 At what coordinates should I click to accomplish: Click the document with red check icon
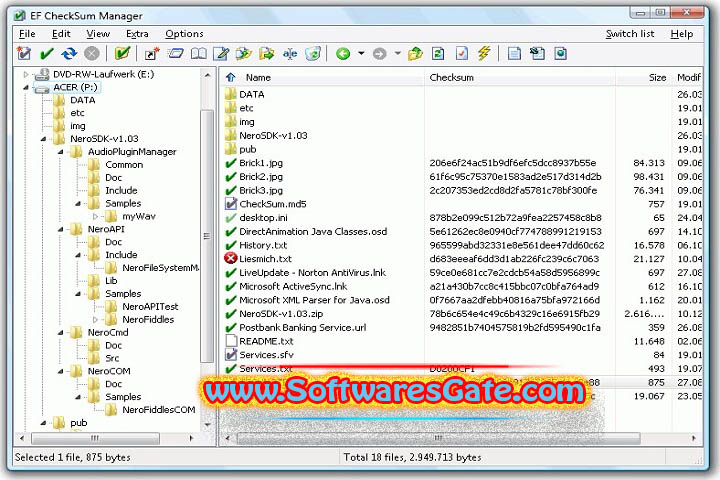(x=461, y=54)
